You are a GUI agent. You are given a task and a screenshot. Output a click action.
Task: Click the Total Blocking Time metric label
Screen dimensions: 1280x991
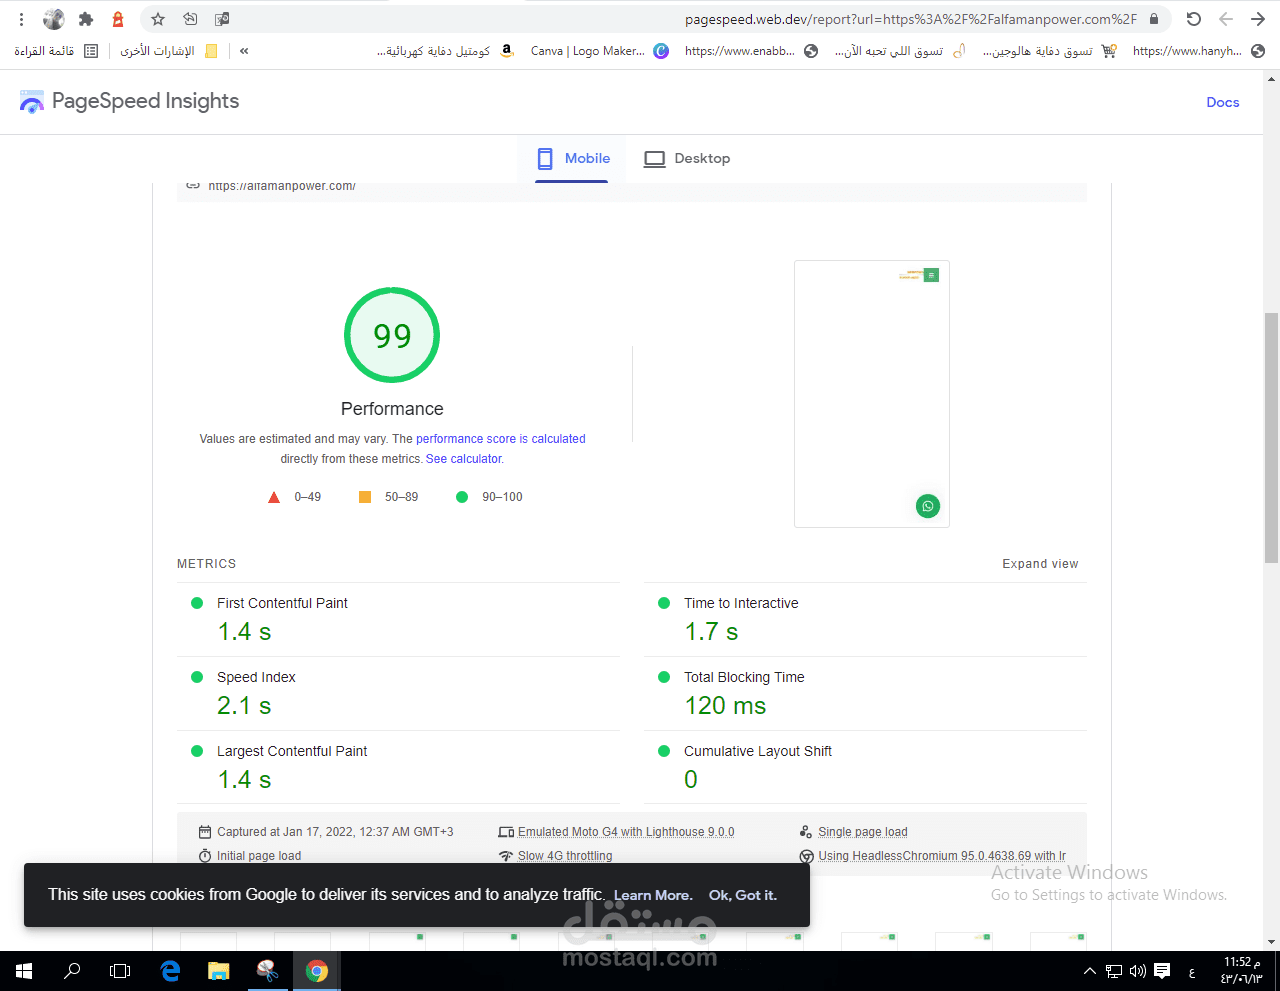[744, 677]
